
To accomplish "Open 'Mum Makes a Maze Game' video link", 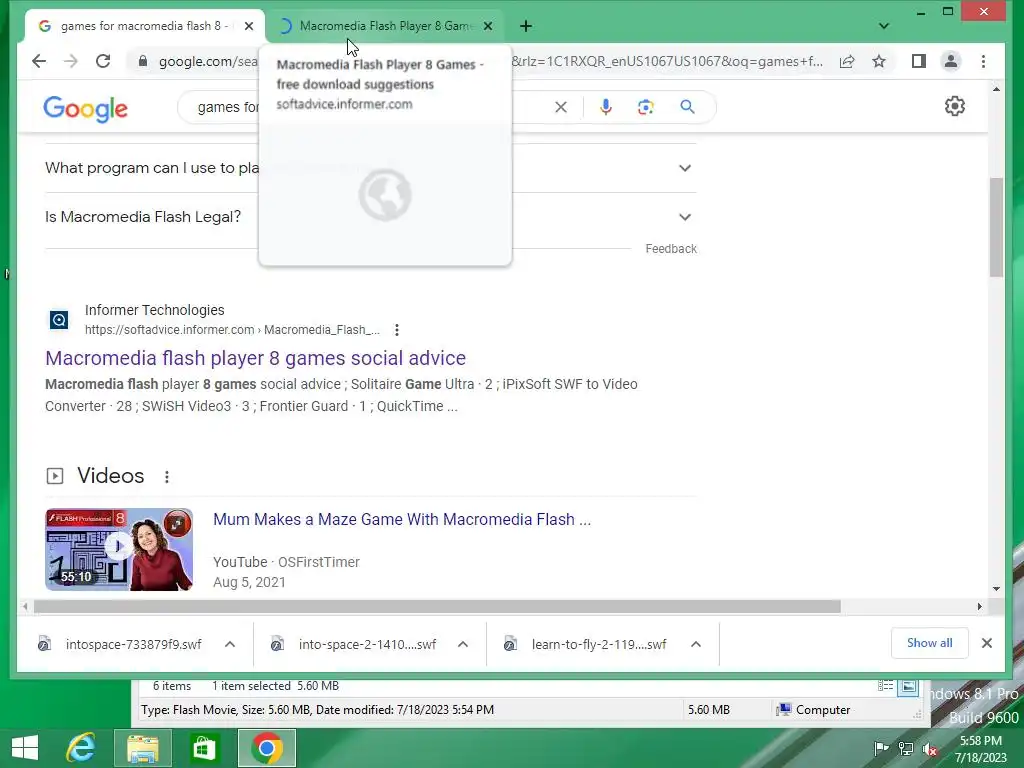I will pyautogui.click(x=402, y=519).
